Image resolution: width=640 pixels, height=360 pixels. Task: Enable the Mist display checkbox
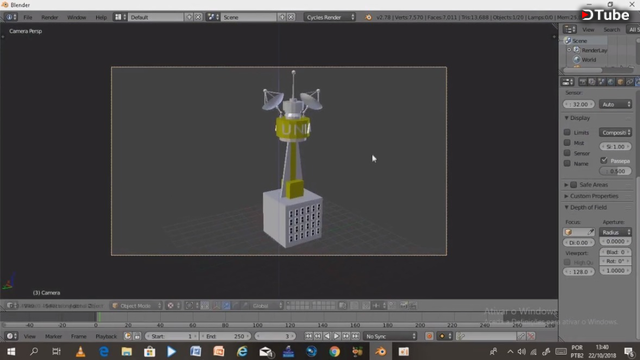point(567,142)
